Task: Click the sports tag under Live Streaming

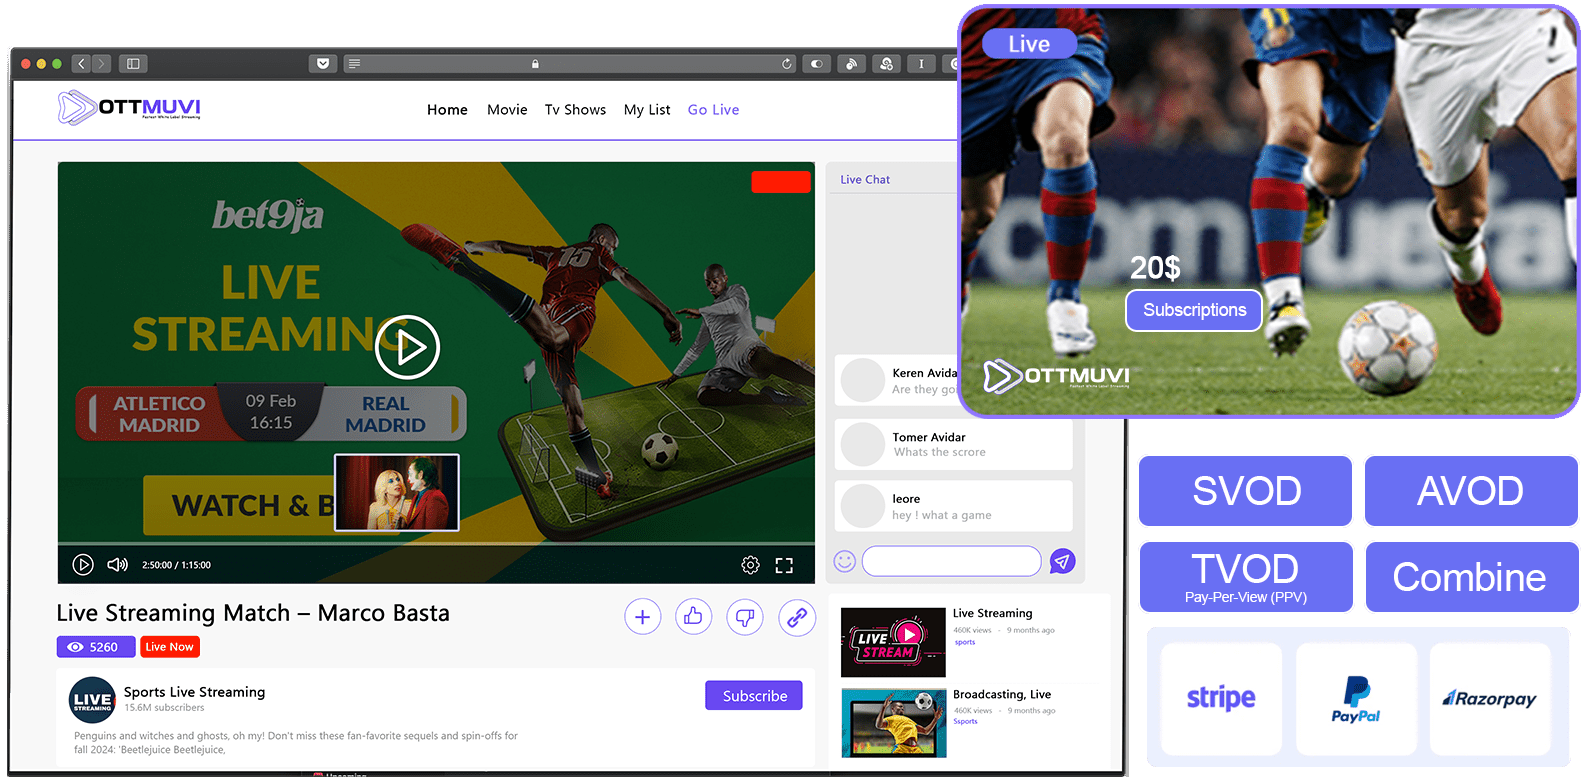Action: [965, 642]
